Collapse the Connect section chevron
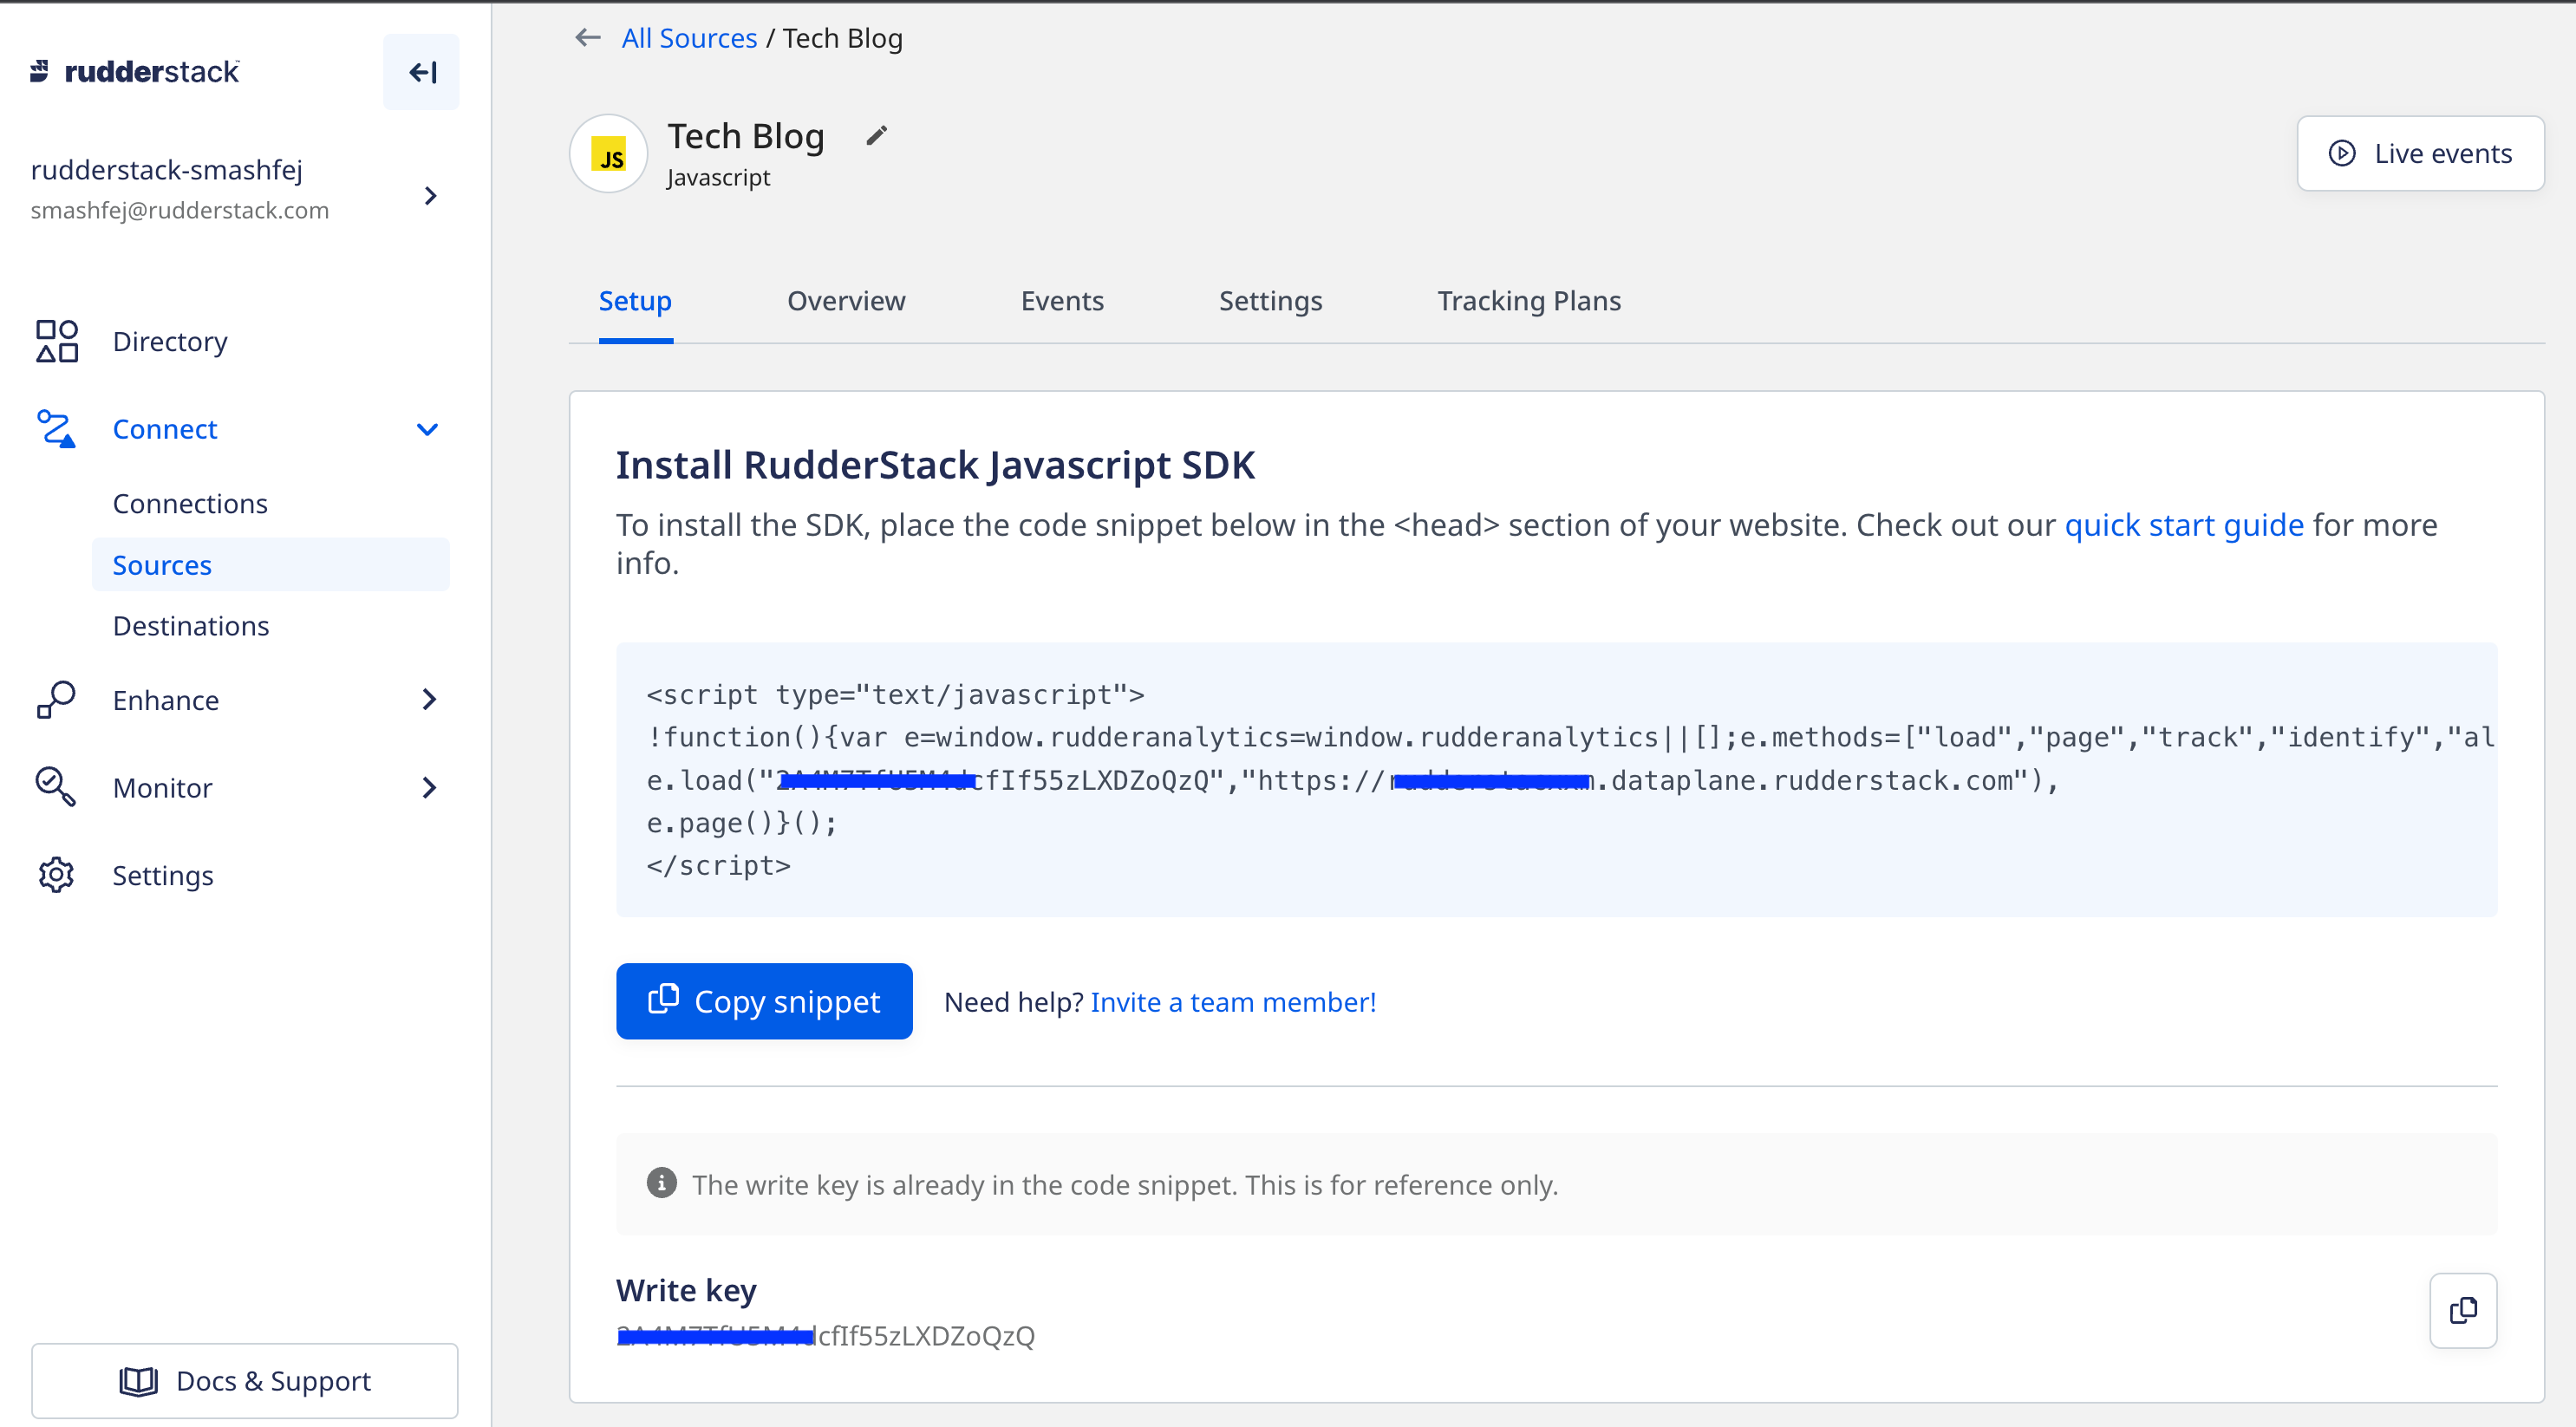Image resolution: width=2576 pixels, height=1427 pixels. (x=427, y=429)
